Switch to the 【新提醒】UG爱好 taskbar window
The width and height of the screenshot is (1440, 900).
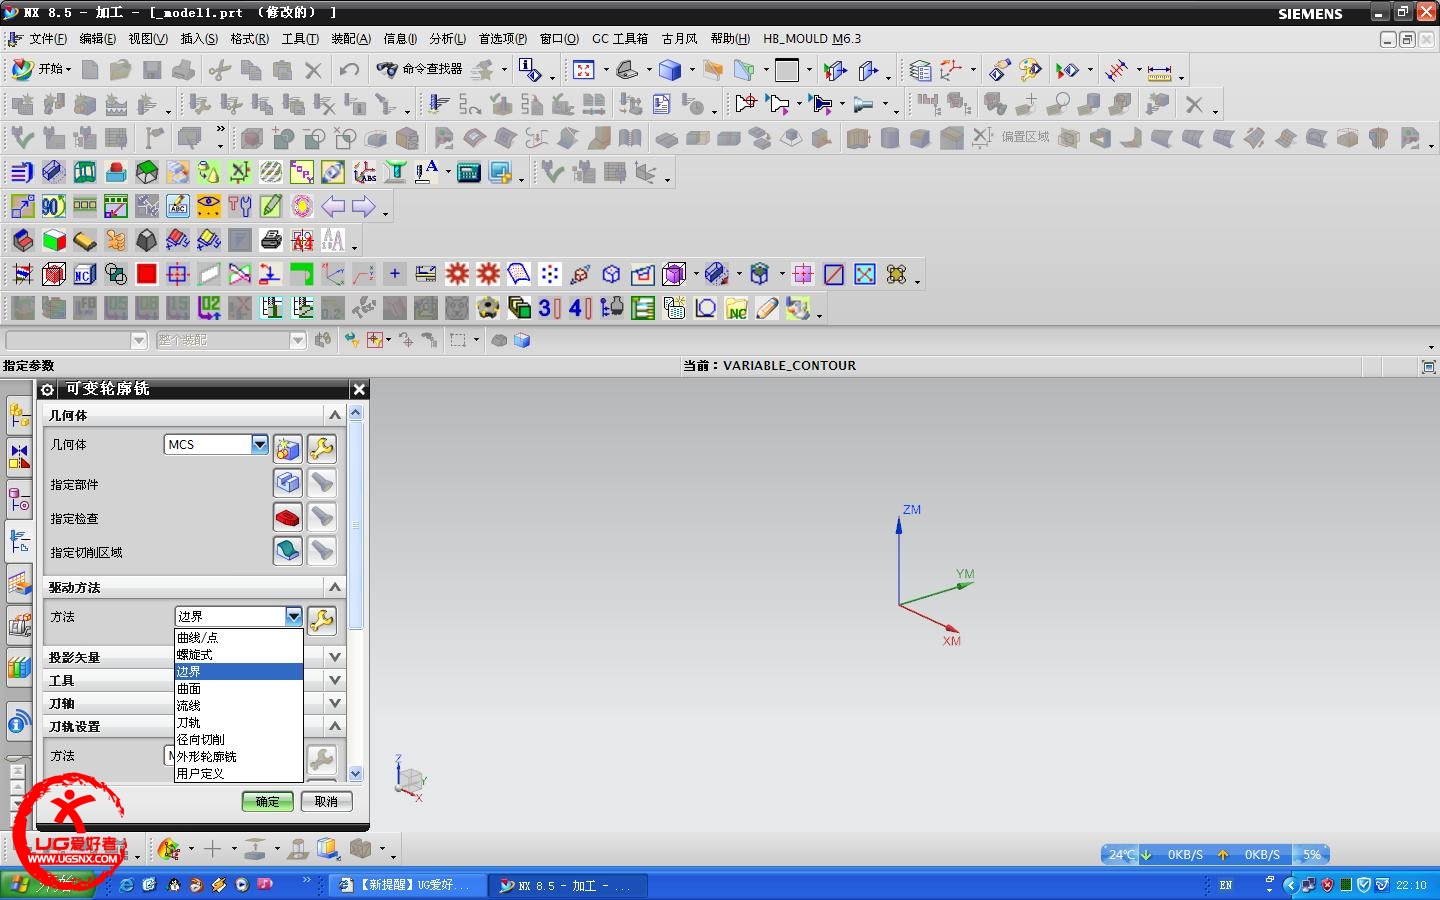[409, 885]
